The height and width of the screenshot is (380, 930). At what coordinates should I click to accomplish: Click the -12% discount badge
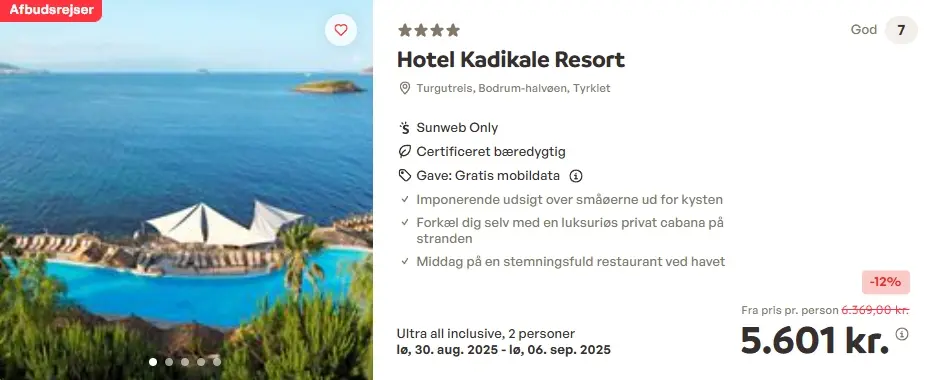tap(886, 282)
